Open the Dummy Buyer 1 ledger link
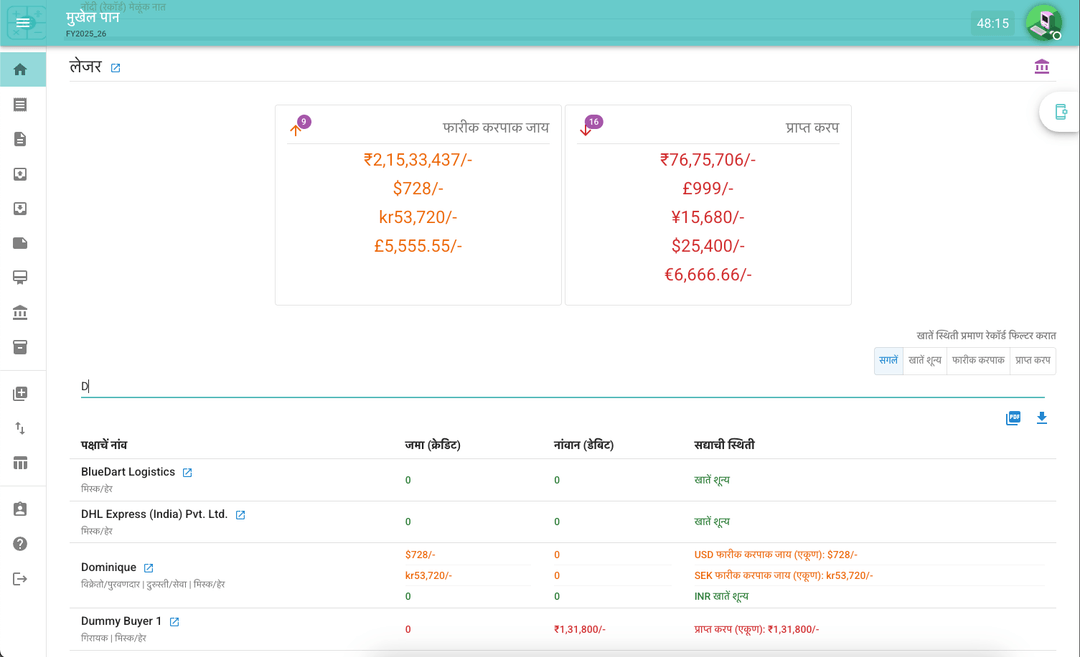The height and width of the screenshot is (657, 1080). pos(175,621)
